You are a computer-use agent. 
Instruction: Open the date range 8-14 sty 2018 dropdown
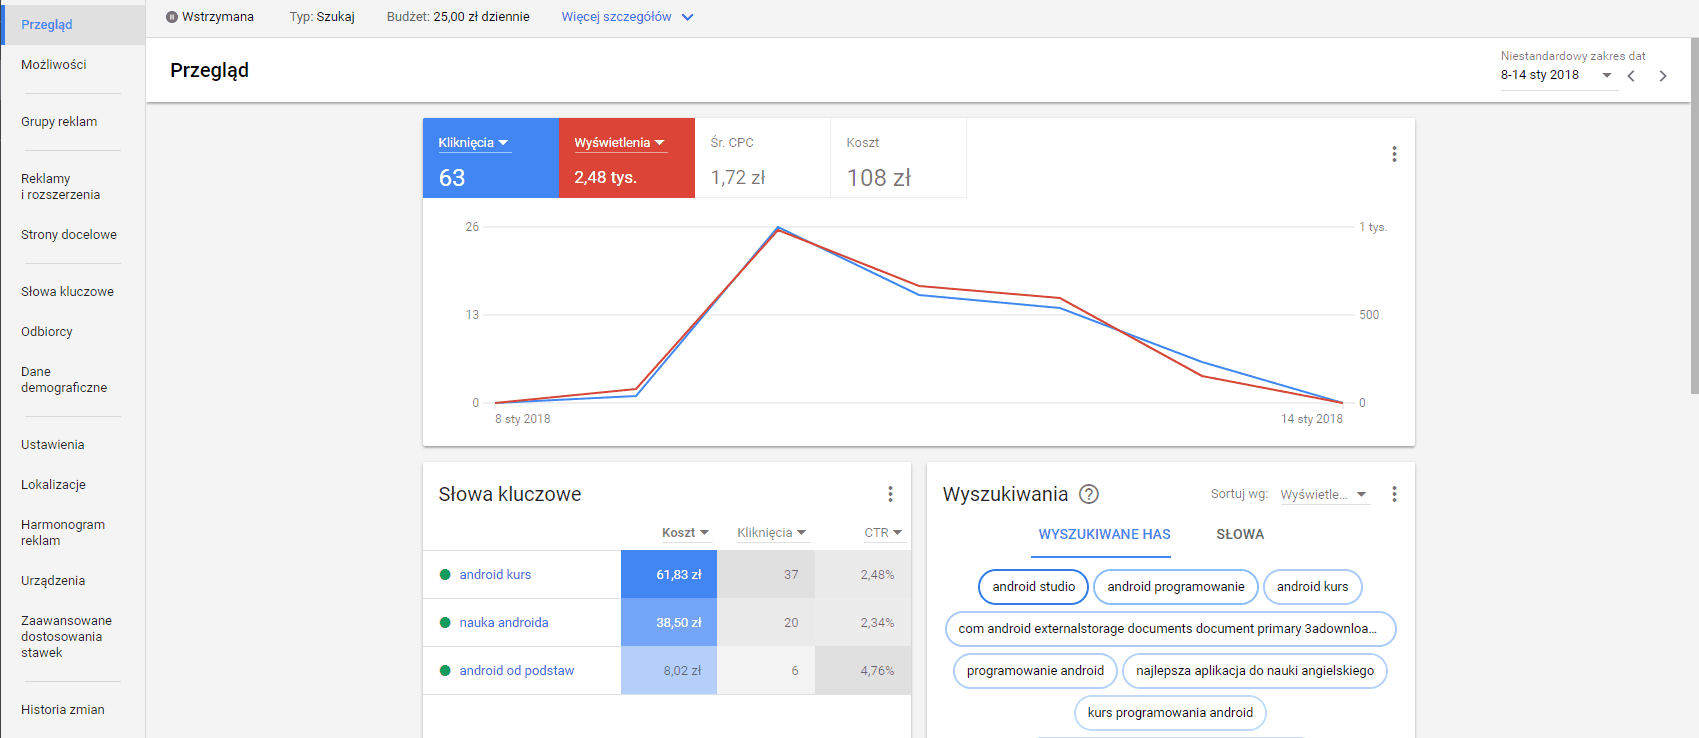(x=1557, y=75)
